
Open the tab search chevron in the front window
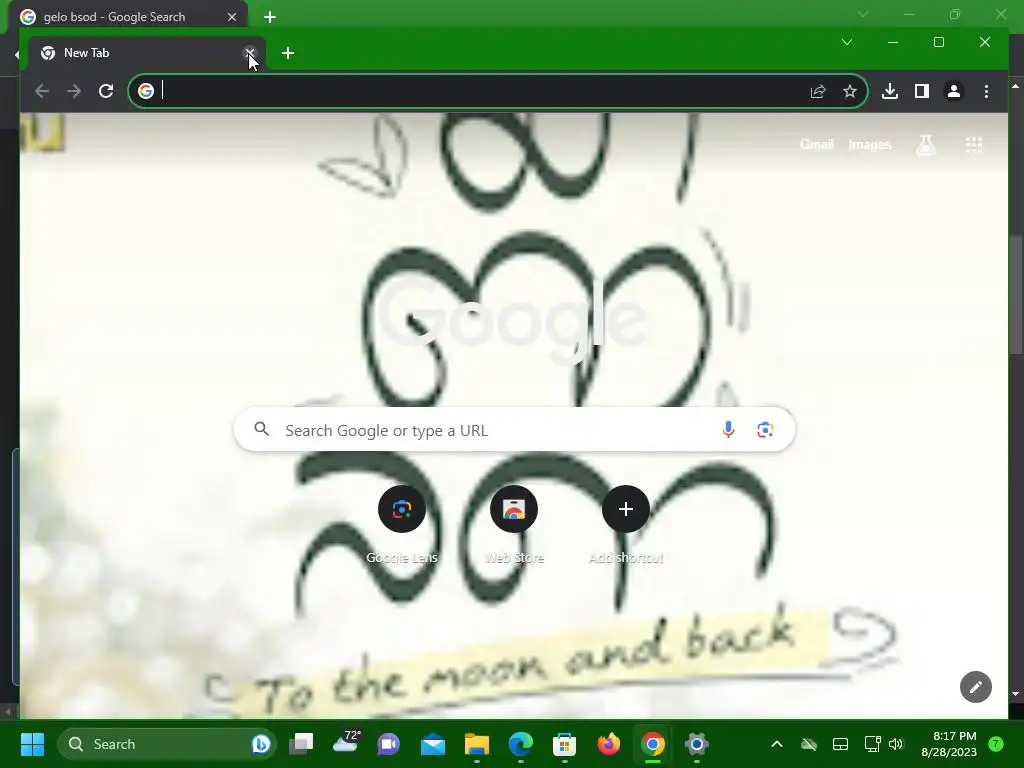tap(847, 42)
